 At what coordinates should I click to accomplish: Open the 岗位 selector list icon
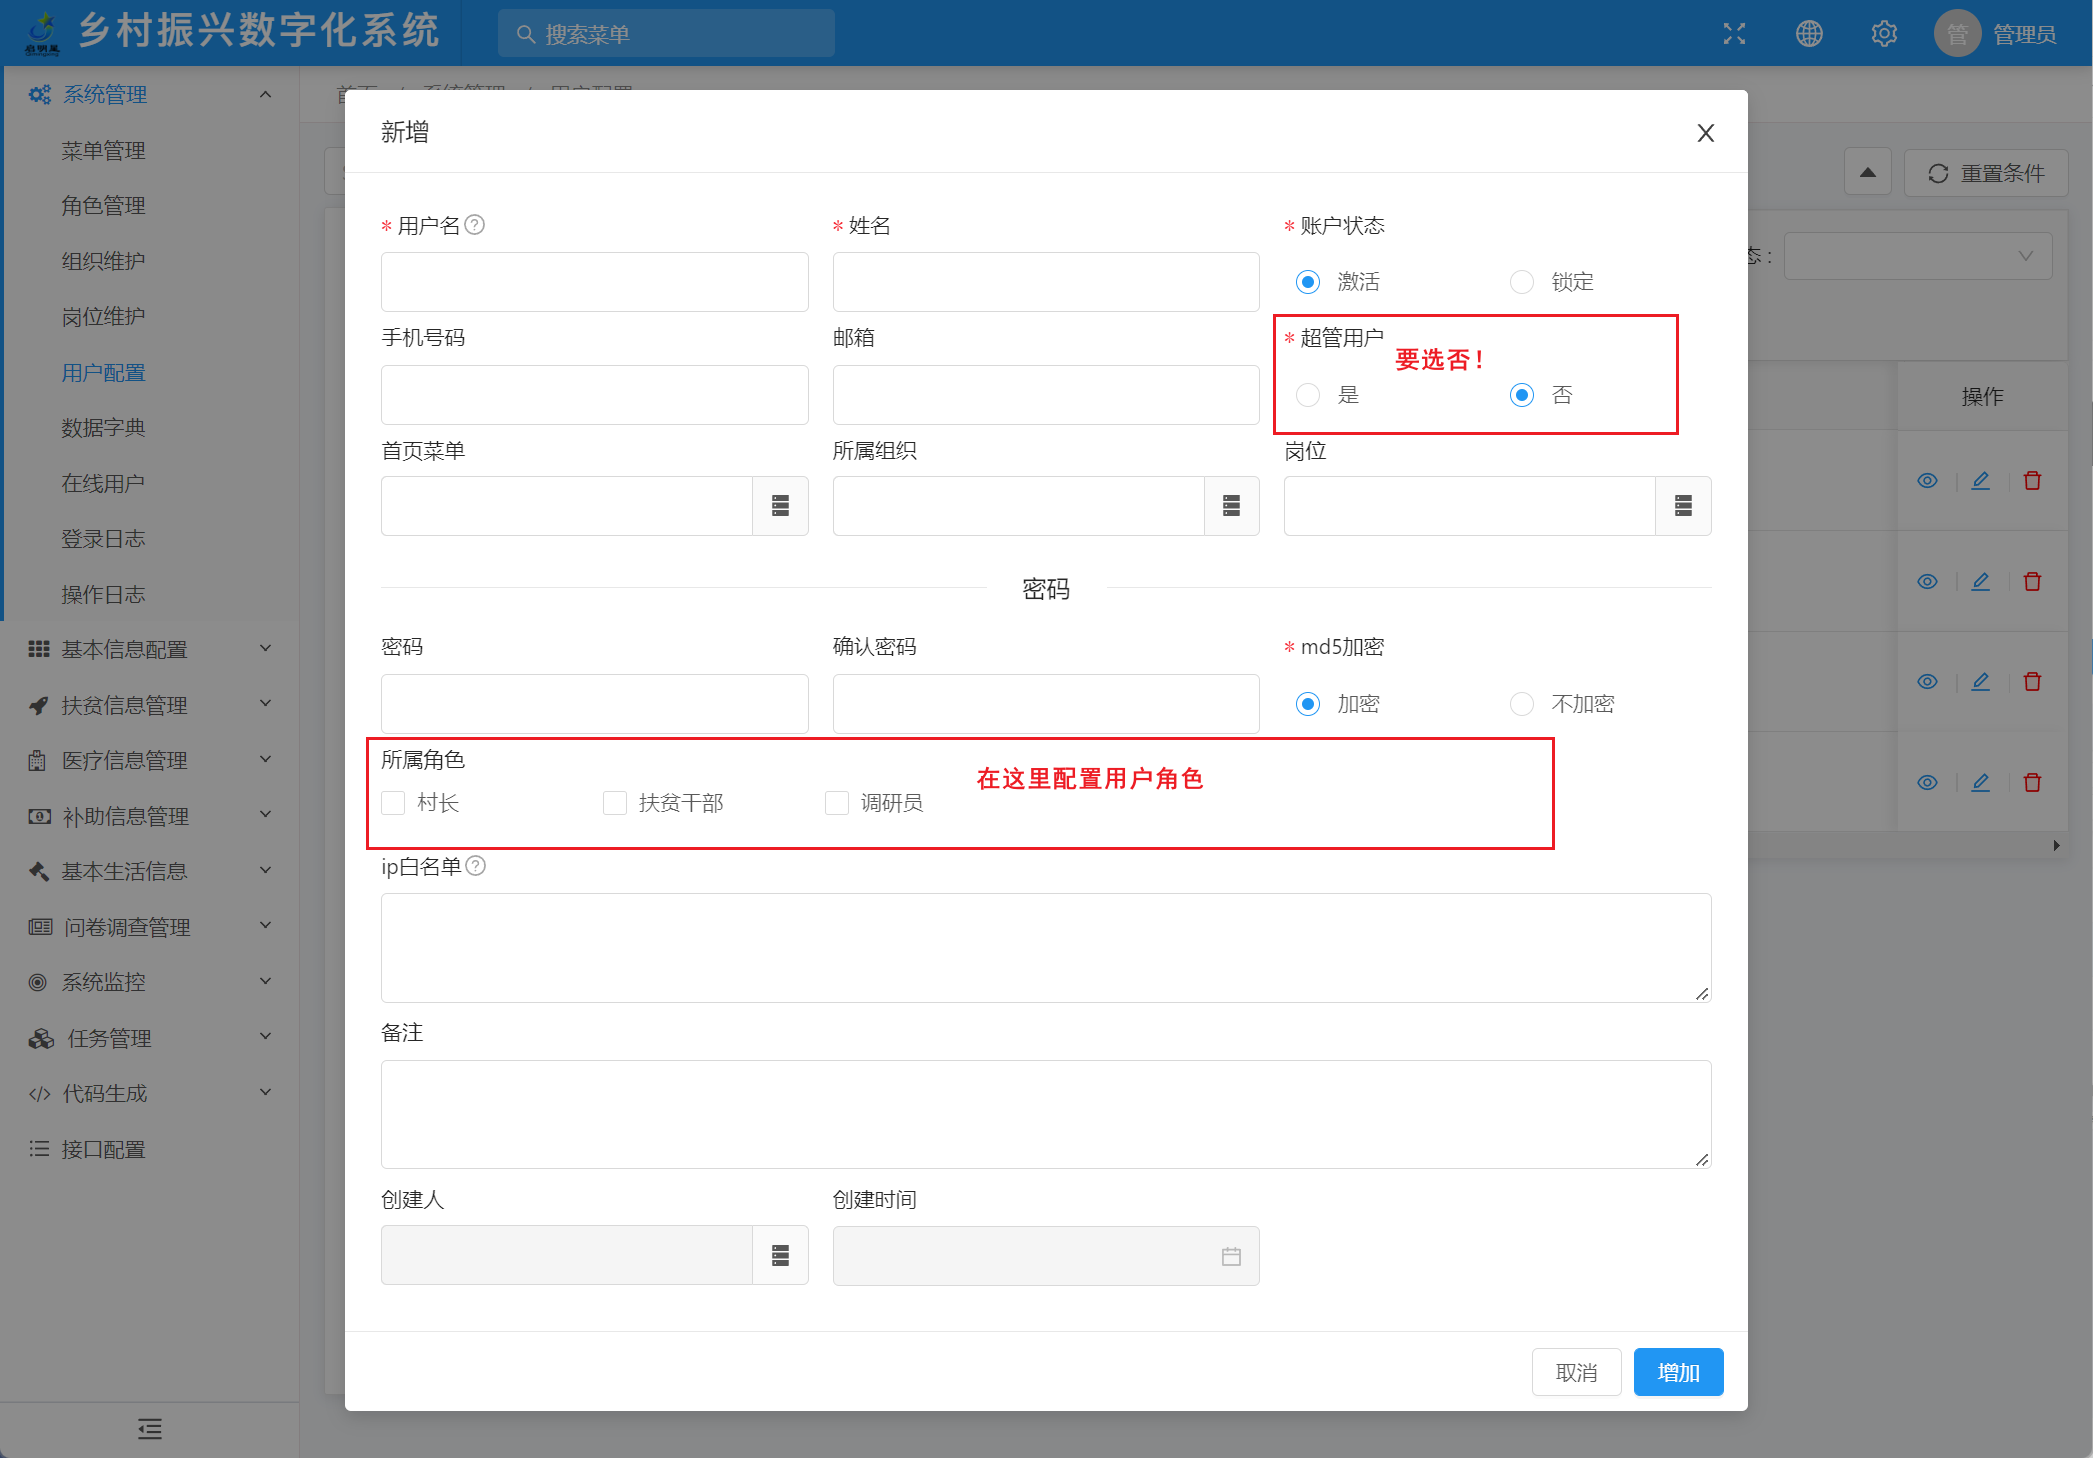pyautogui.click(x=1683, y=506)
